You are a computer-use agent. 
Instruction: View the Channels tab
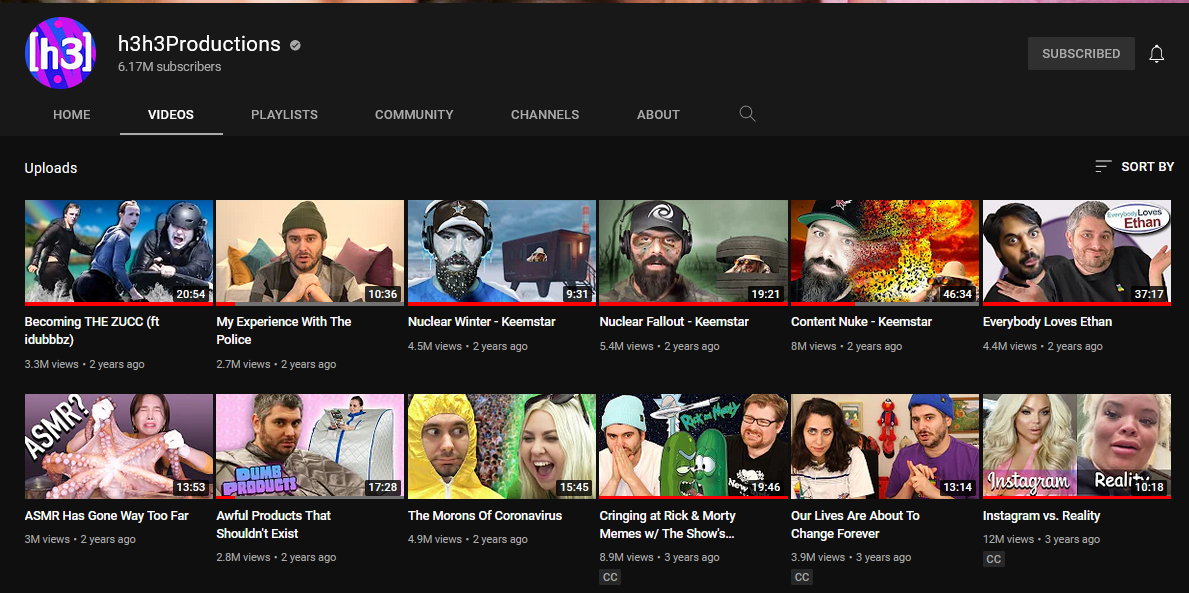(545, 115)
